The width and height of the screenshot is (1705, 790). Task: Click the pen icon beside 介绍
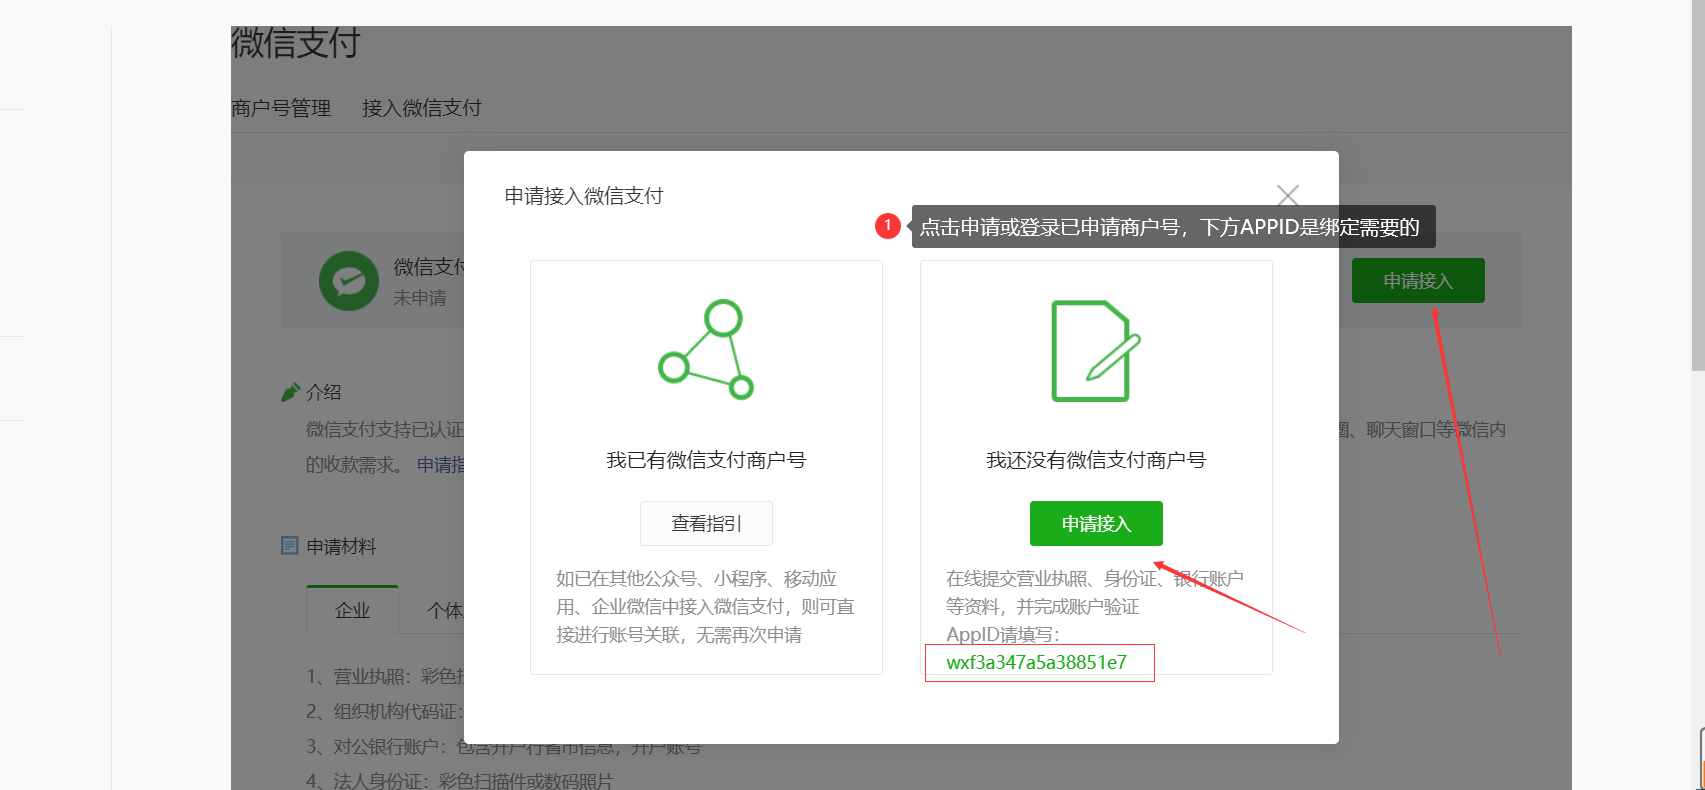pyautogui.click(x=290, y=392)
